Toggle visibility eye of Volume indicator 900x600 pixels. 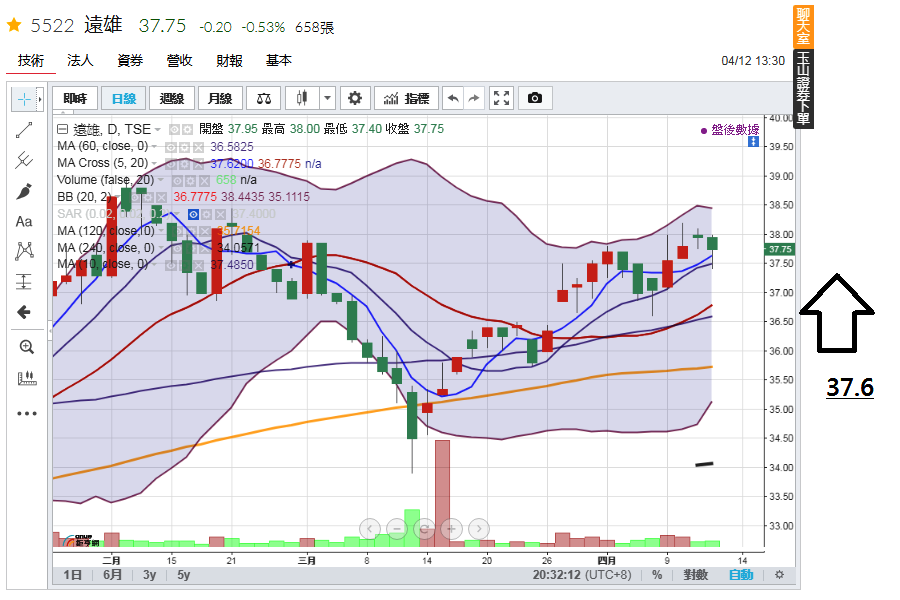[177, 181]
